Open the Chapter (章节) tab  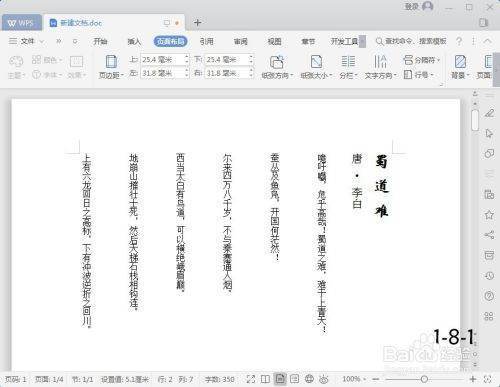(x=308, y=41)
